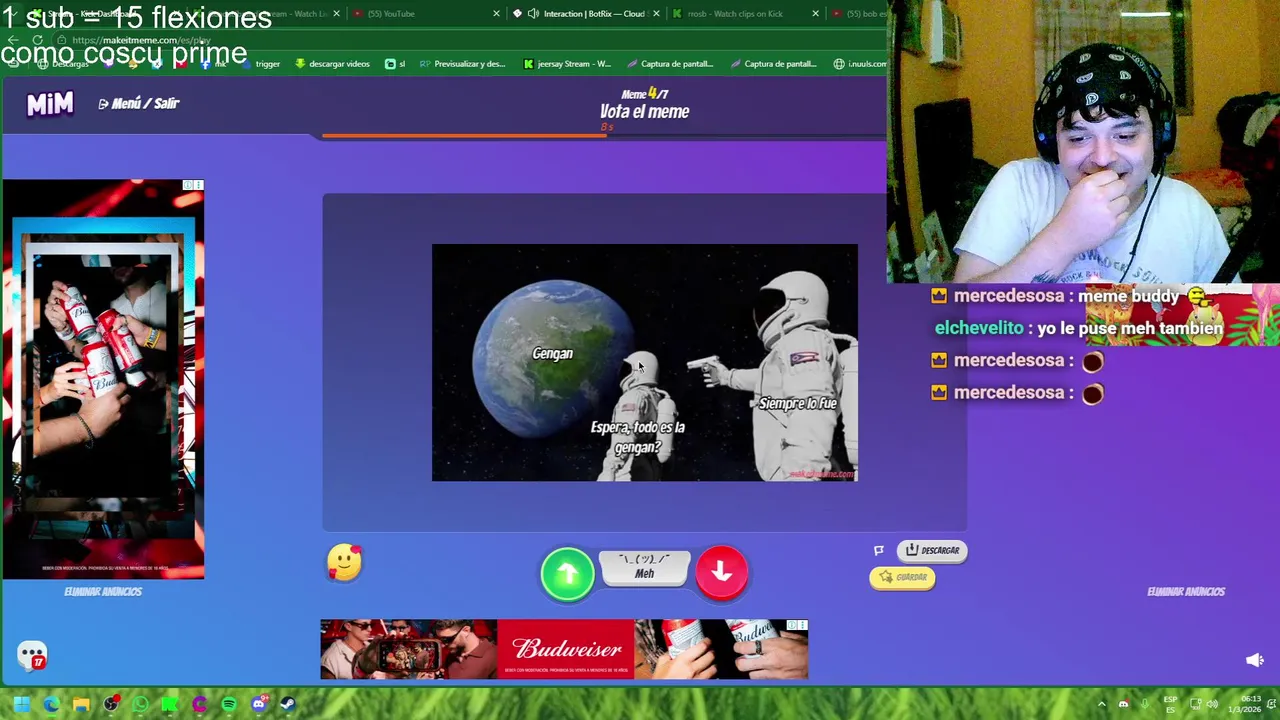
Task: Open Menú / Salir
Action: pos(139,103)
